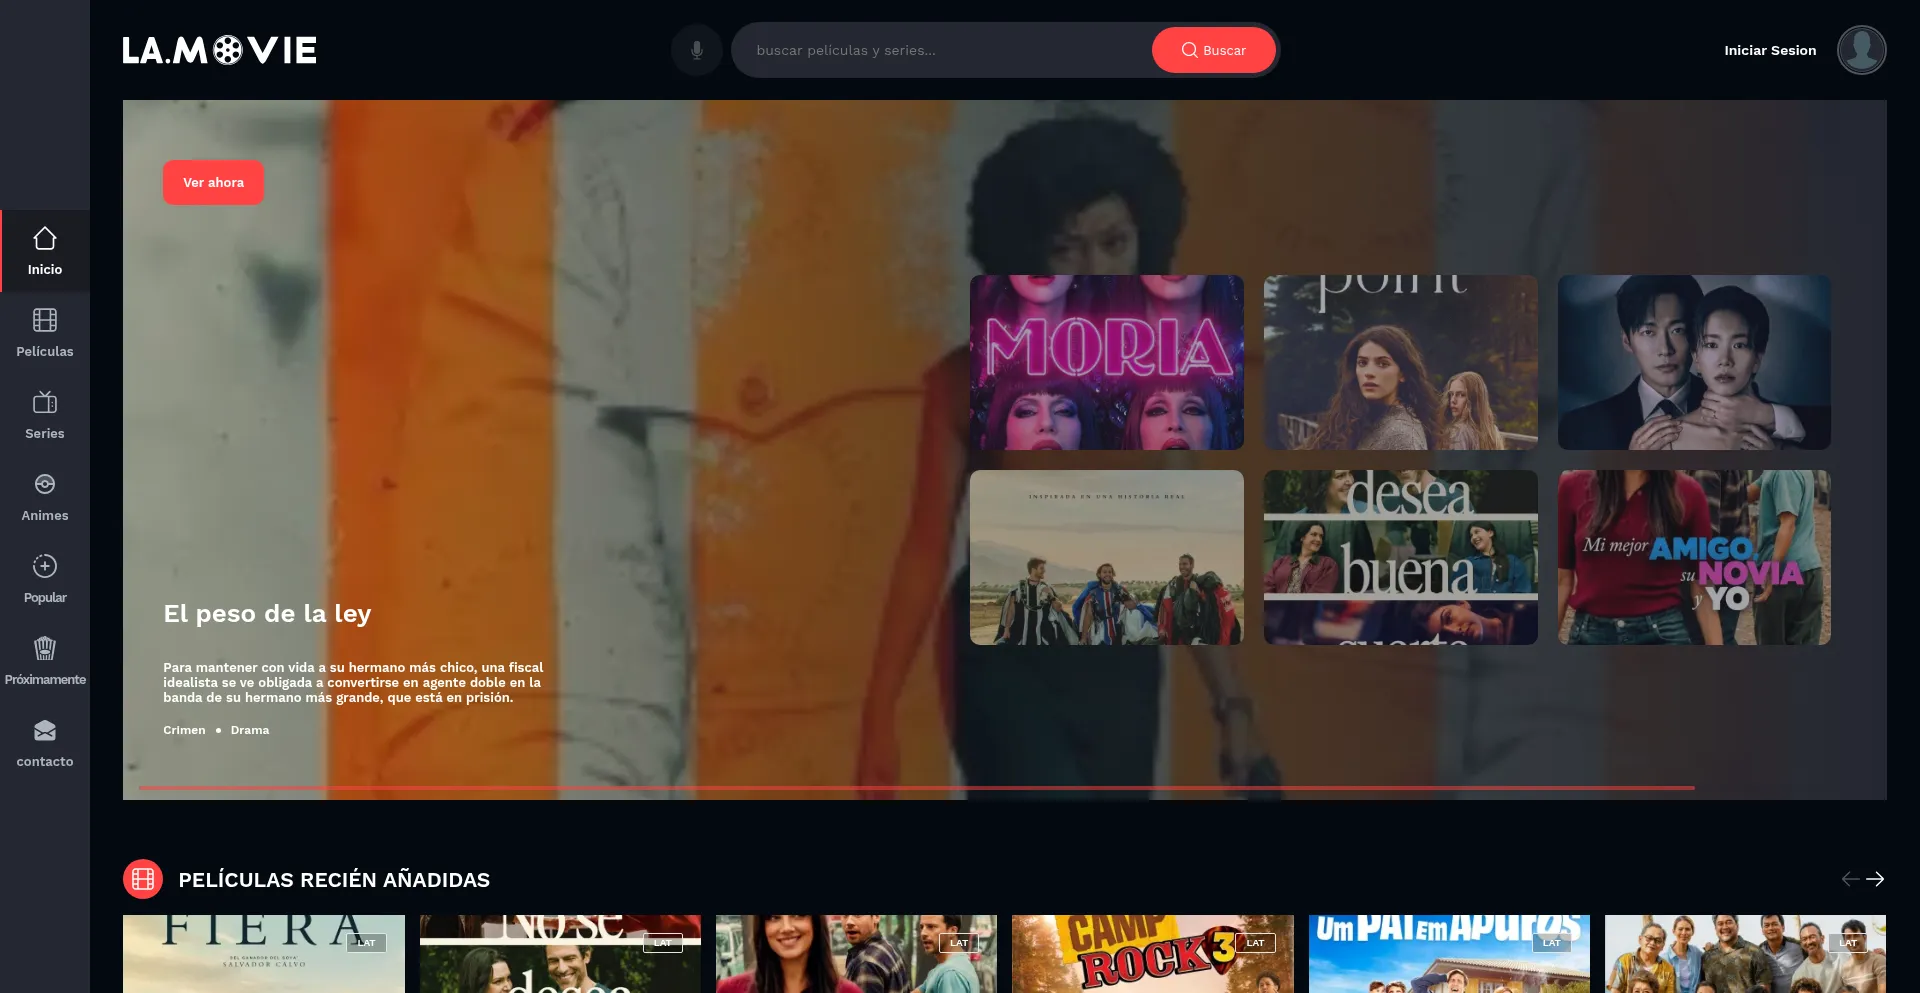The image size is (1920, 993).
Task: Open Popular section label in sidebar
Action: pyautogui.click(x=45, y=598)
